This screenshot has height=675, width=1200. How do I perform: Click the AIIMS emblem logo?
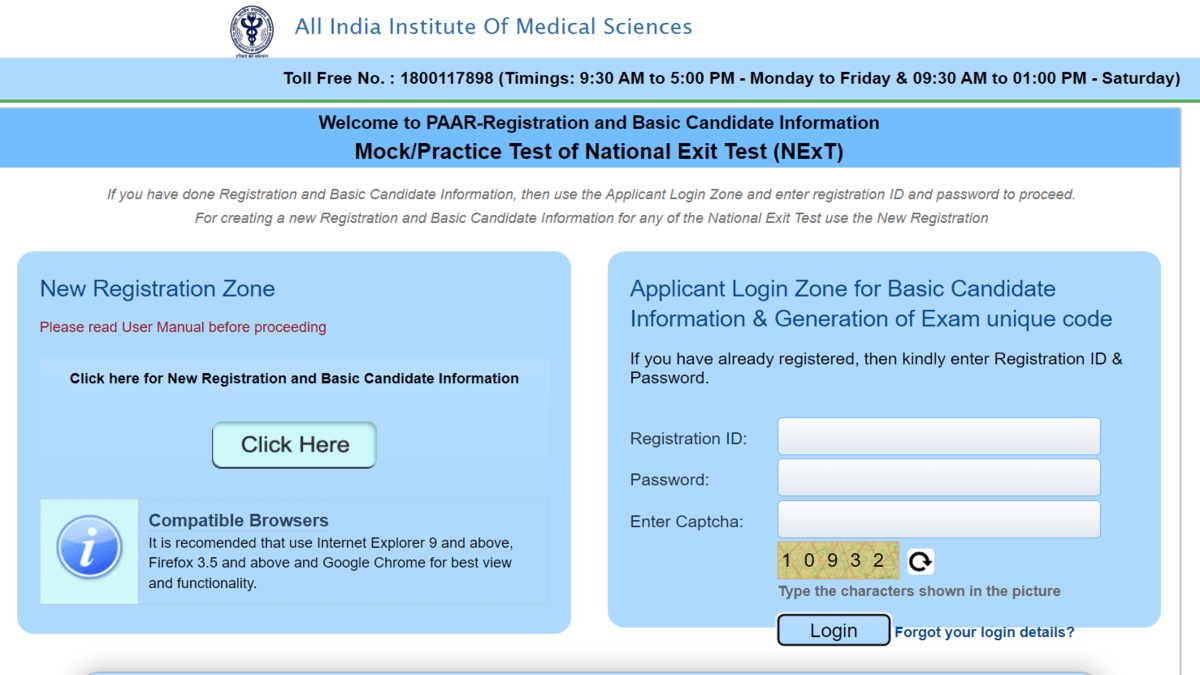252,30
